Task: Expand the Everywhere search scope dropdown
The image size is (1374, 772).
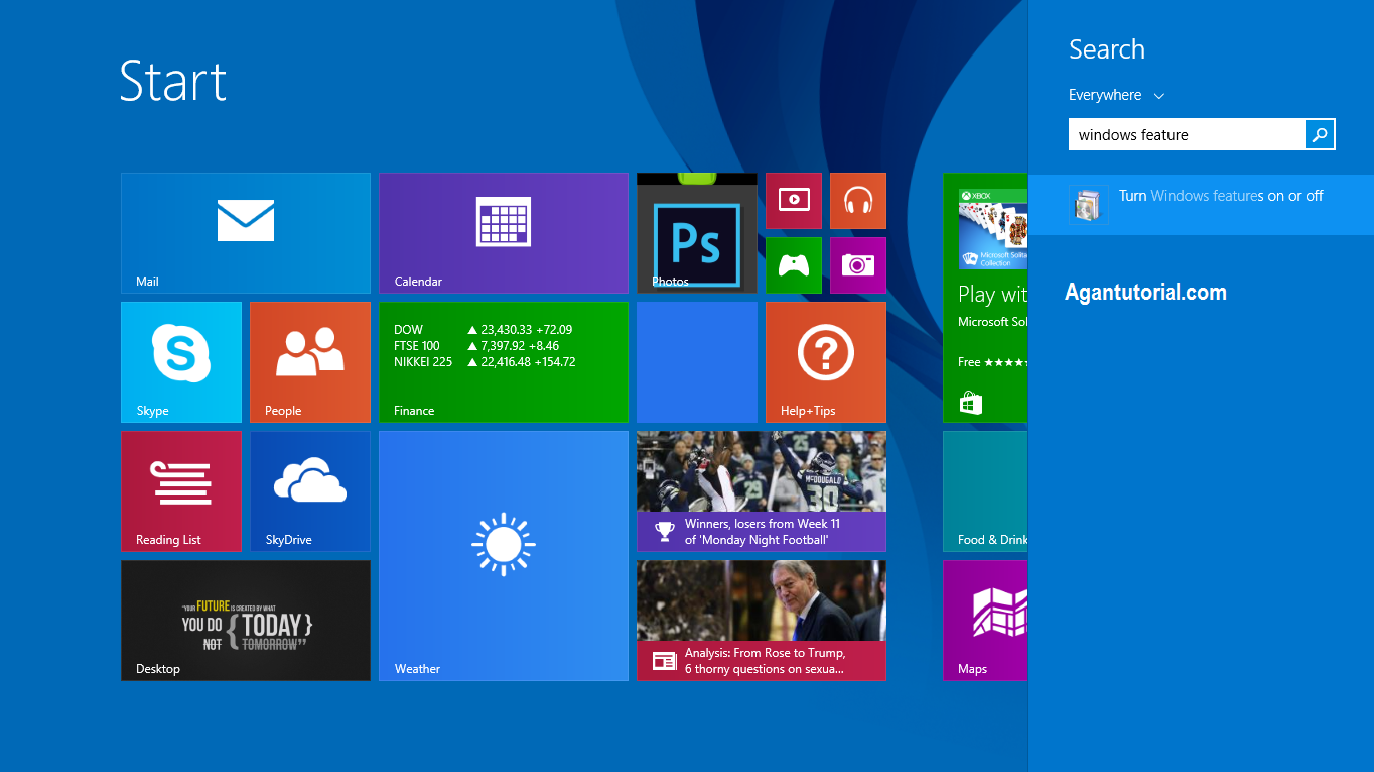Action: pyautogui.click(x=1117, y=95)
